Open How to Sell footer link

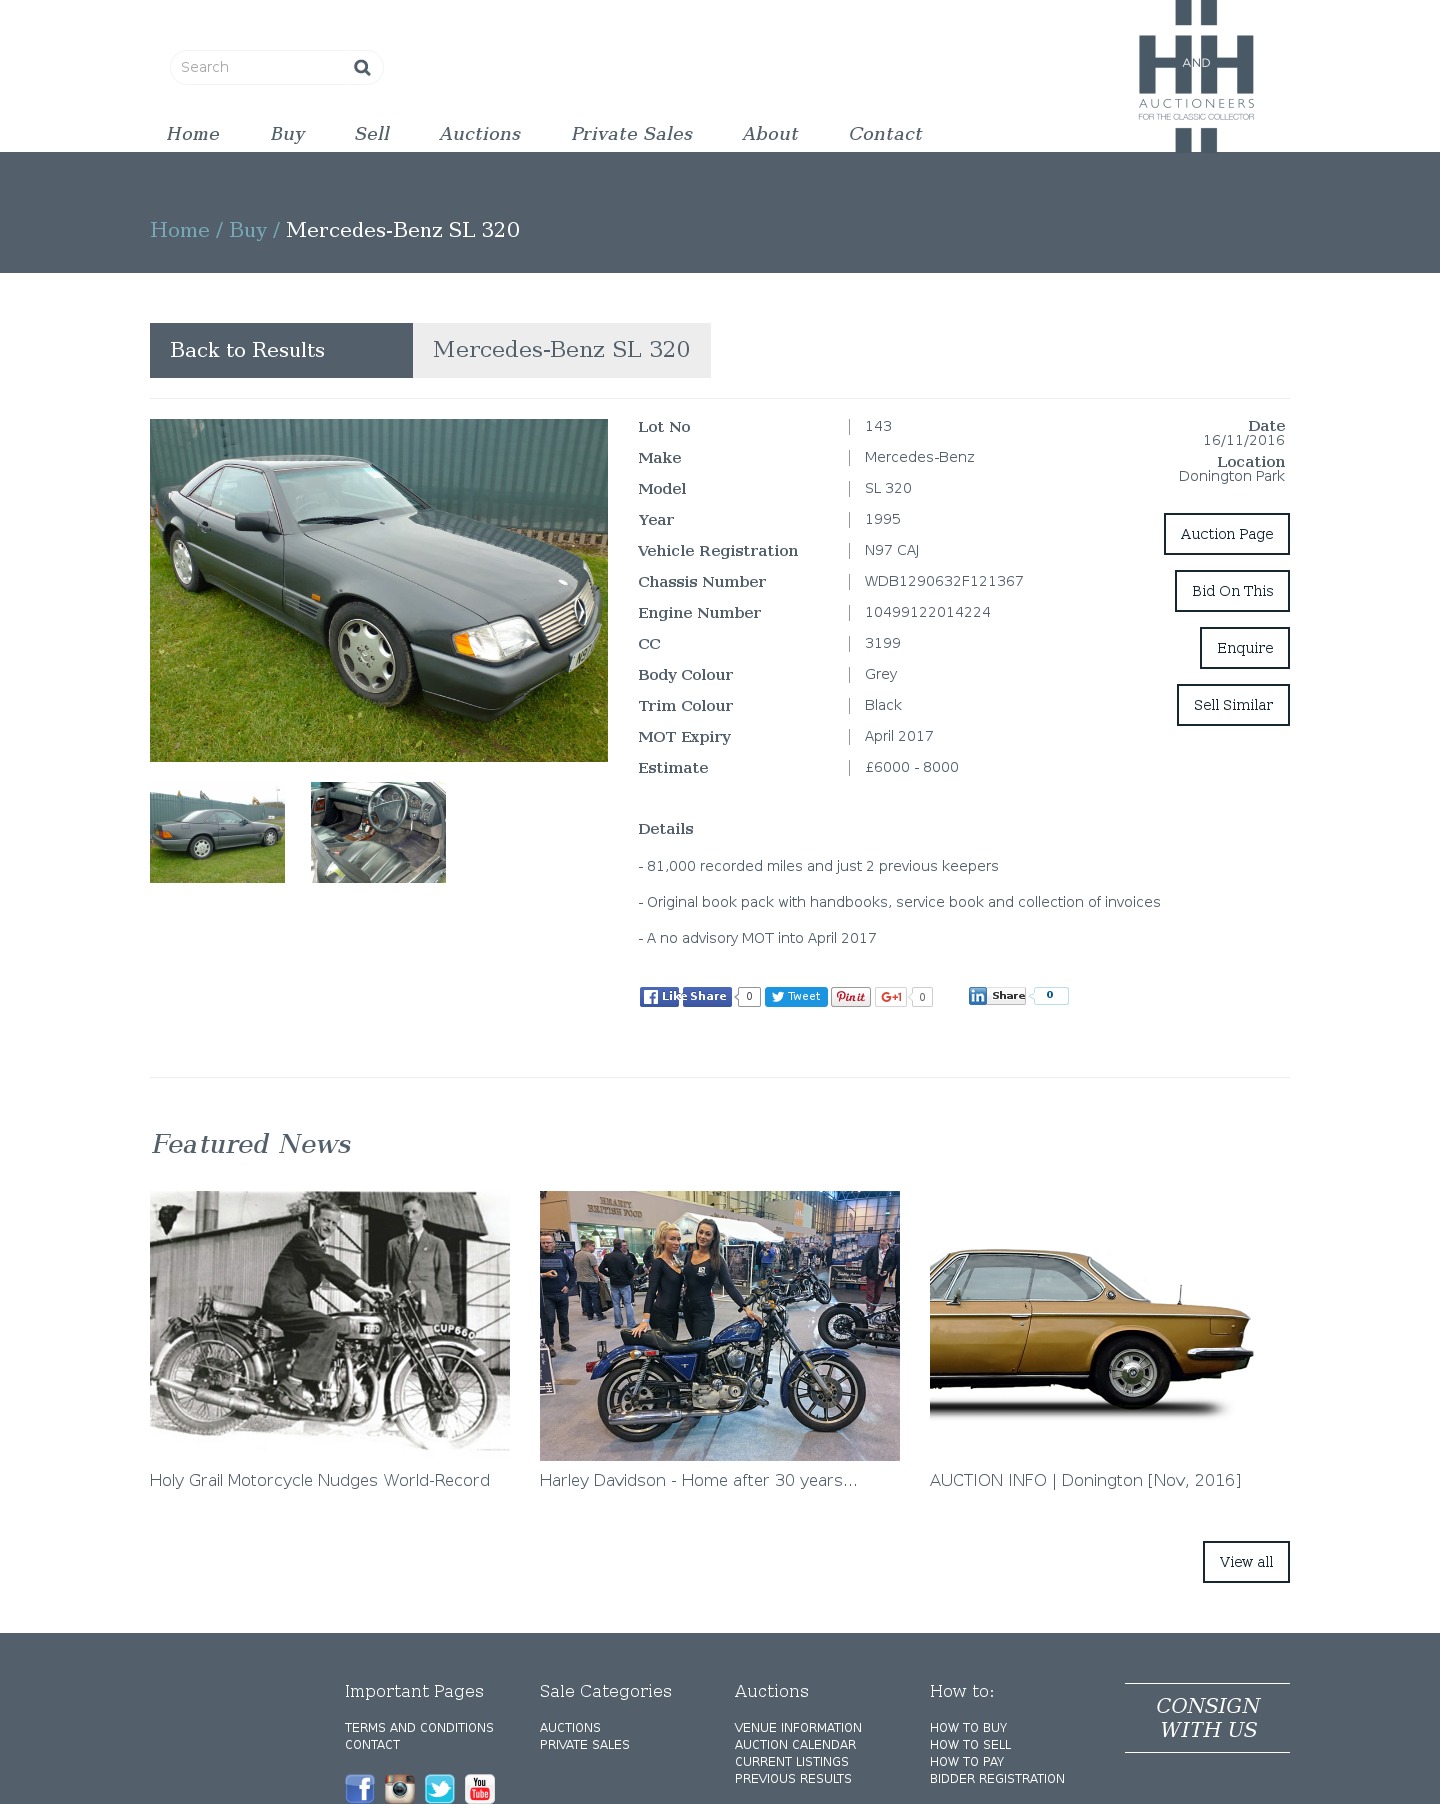coord(970,1745)
